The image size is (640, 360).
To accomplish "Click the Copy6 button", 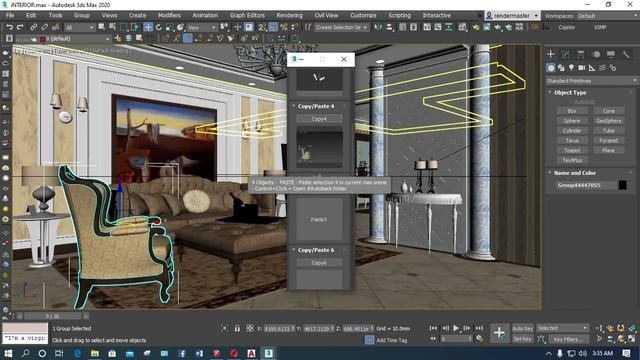I will pyautogui.click(x=319, y=263).
